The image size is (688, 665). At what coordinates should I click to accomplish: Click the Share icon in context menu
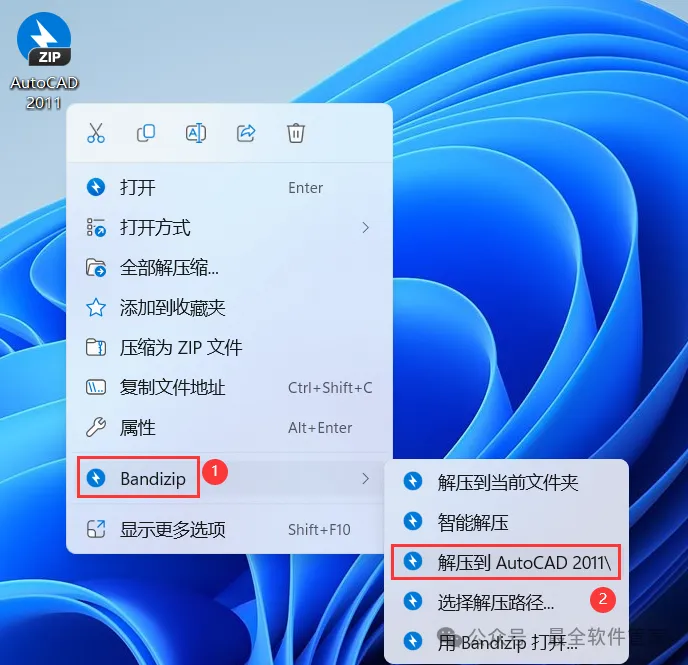click(246, 133)
